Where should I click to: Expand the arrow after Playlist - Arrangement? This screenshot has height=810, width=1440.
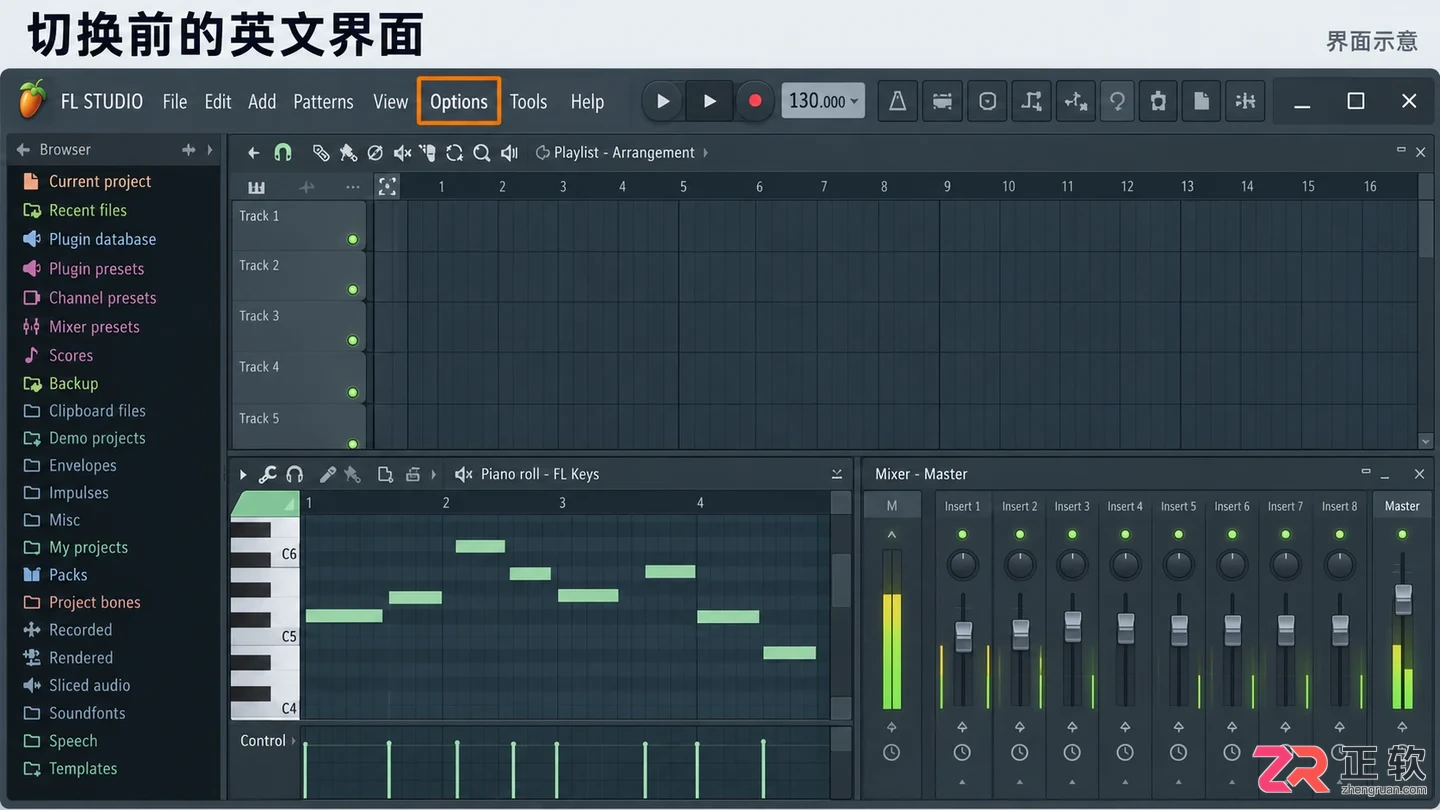pos(706,153)
